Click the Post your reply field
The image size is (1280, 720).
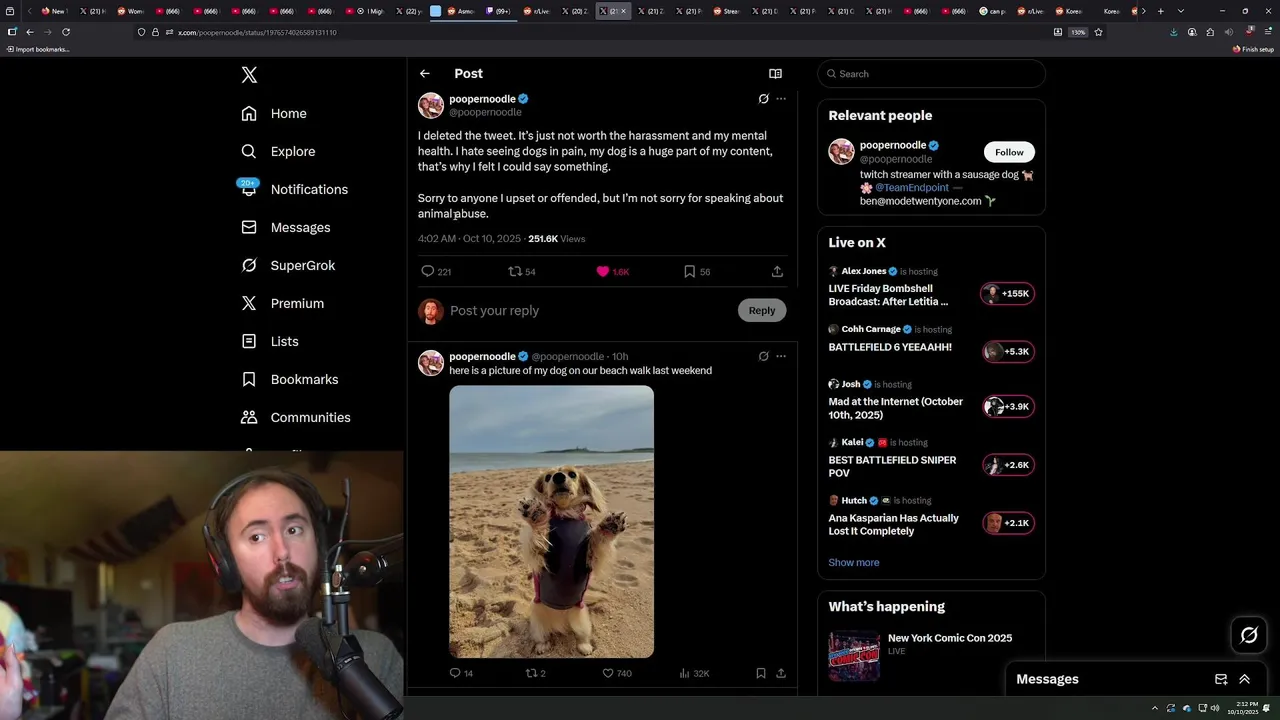click(590, 310)
